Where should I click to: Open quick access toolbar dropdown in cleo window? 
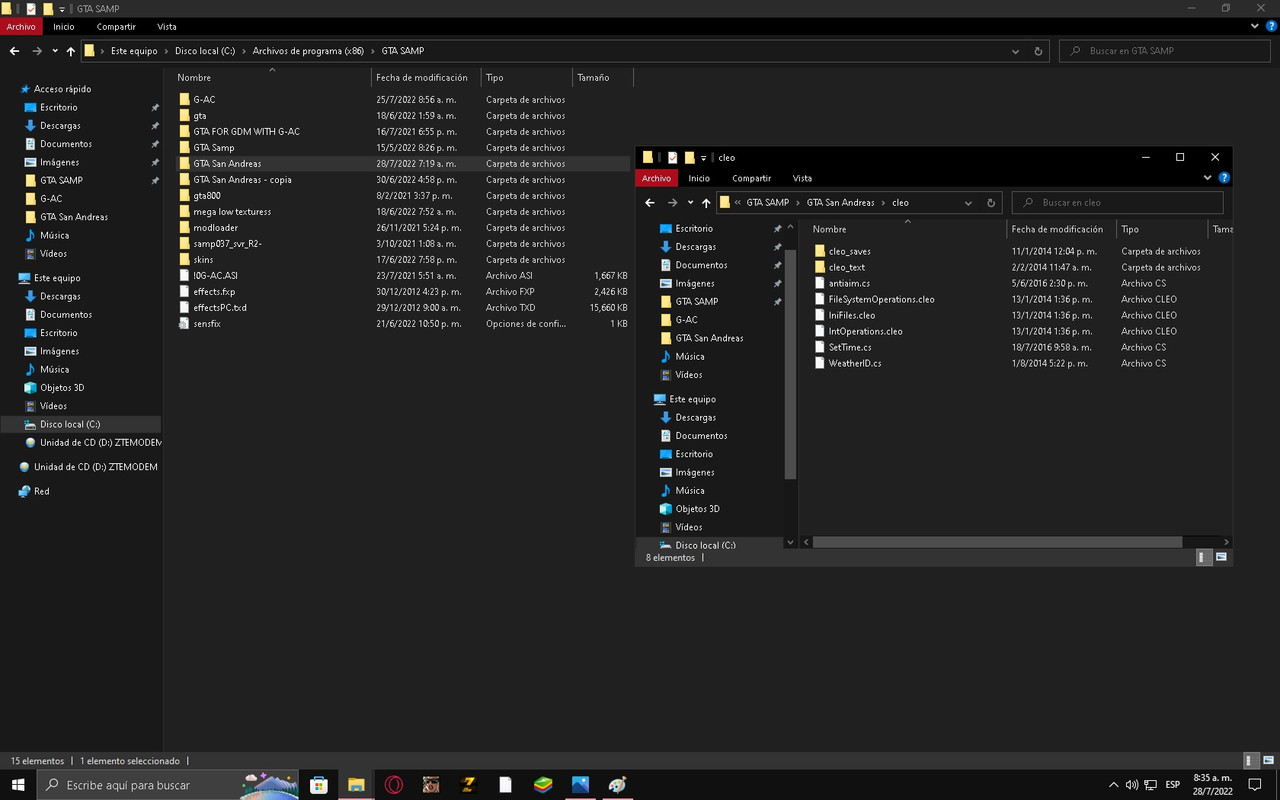pyautogui.click(x=704, y=157)
